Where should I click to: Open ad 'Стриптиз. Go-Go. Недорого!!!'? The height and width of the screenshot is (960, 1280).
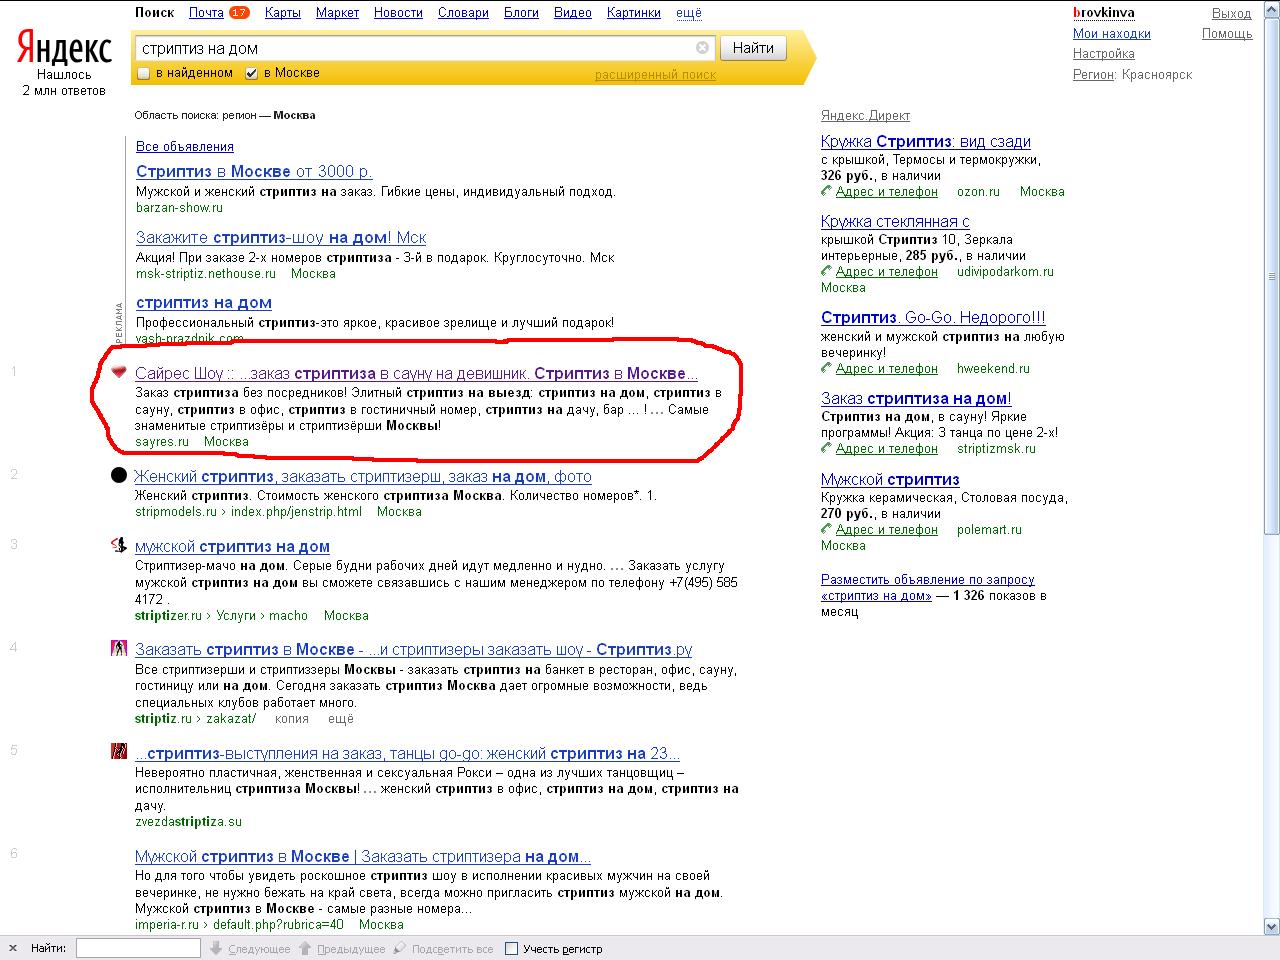pos(933,318)
